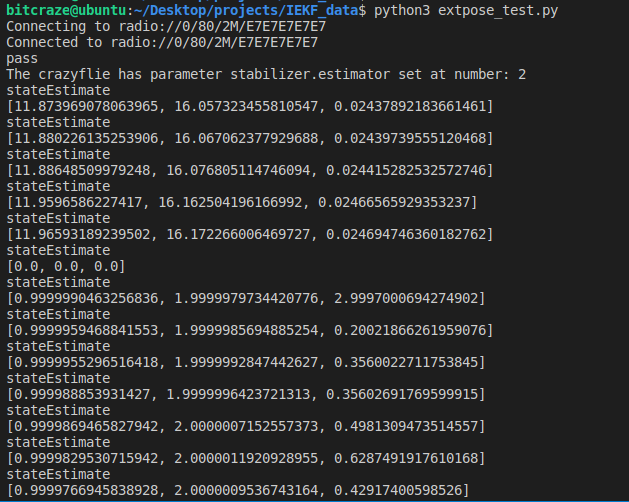The width and height of the screenshot is (629, 502).
Task: Click the line ending with 0.3560022711753845
Action: tap(249, 362)
